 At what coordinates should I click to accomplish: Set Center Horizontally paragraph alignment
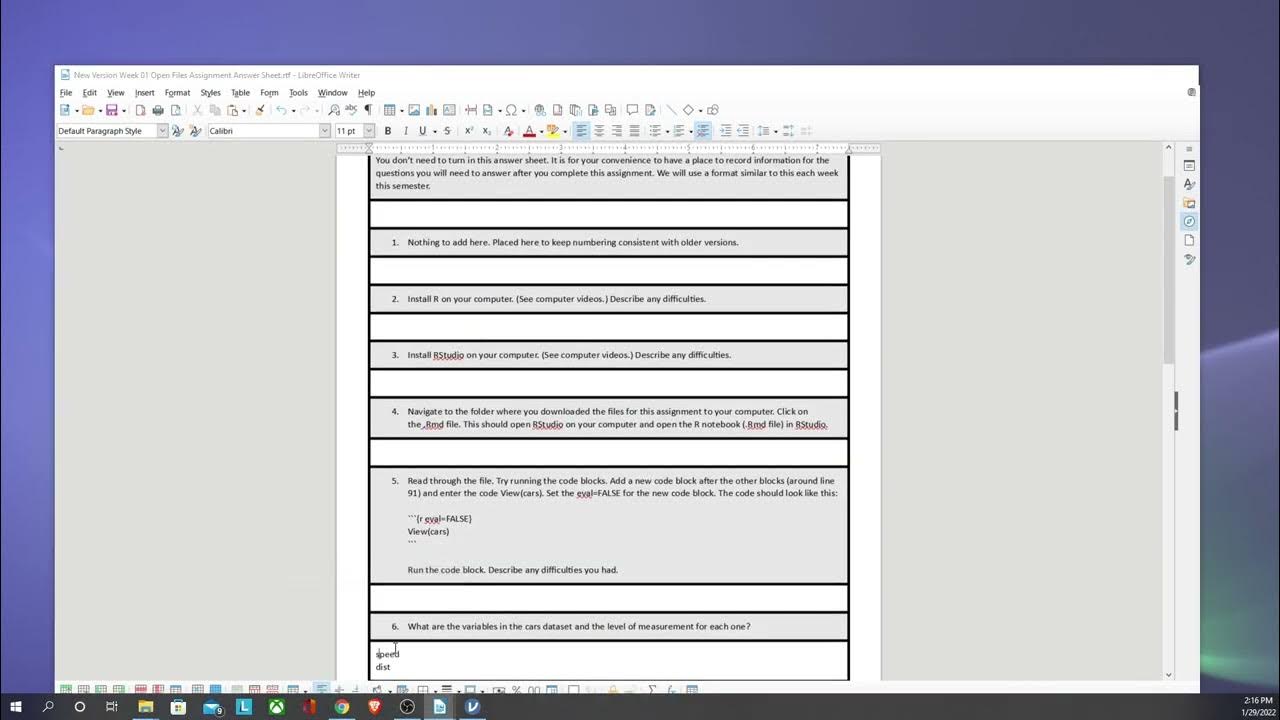click(x=599, y=131)
